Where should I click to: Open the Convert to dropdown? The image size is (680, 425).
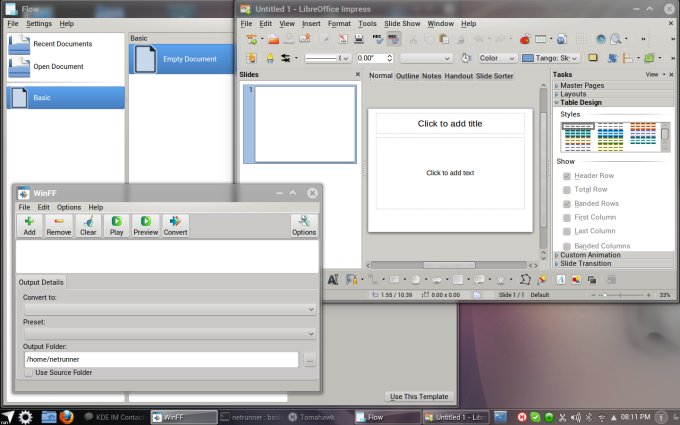pos(169,310)
